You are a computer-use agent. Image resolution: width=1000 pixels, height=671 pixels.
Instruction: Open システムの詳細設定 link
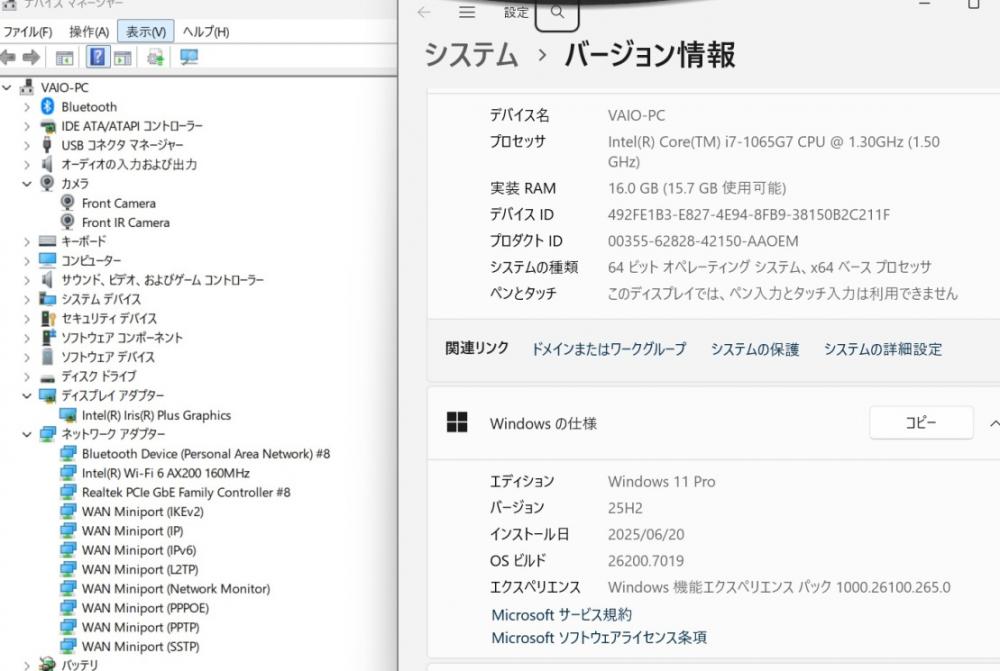883,349
